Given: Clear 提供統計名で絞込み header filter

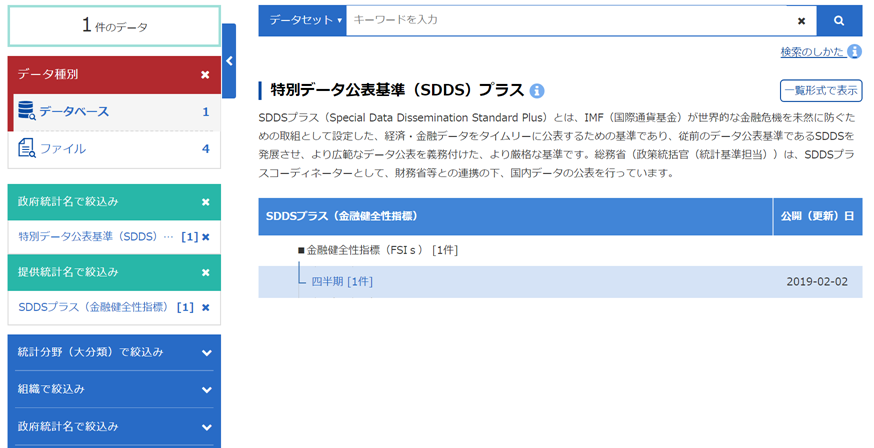Looking at the screenshot, I should (205, 272).
